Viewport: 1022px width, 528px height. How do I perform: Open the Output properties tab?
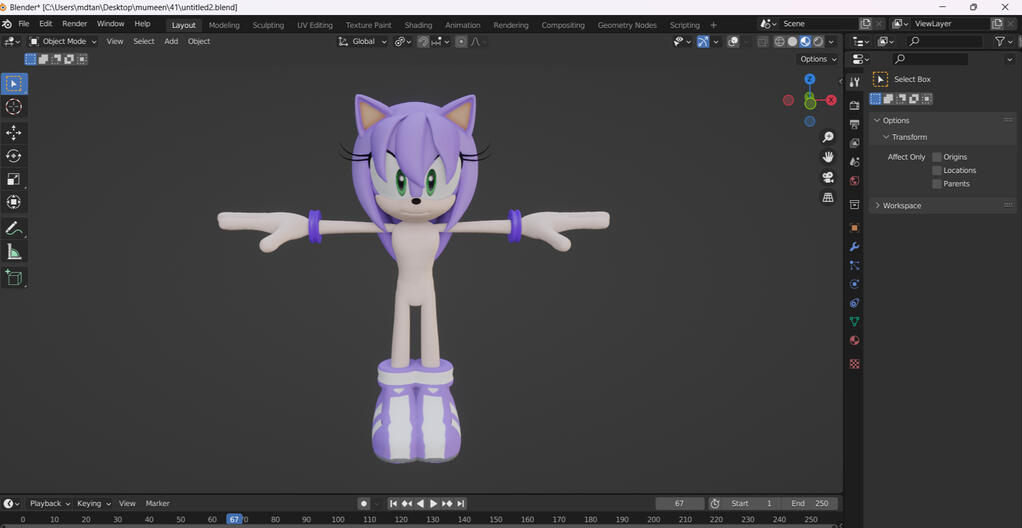tap(854, 125)
